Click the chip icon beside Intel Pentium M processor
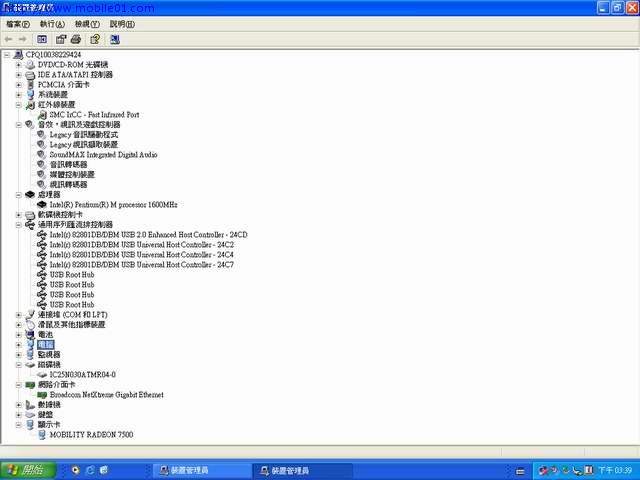640x480 pixels. [42, 204]
